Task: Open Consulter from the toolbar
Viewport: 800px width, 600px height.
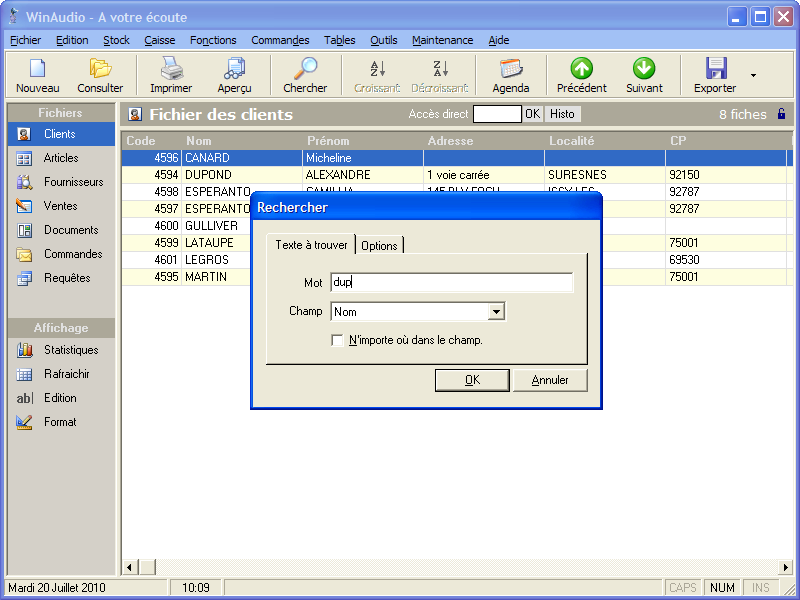Action: [x=100, y=69]
